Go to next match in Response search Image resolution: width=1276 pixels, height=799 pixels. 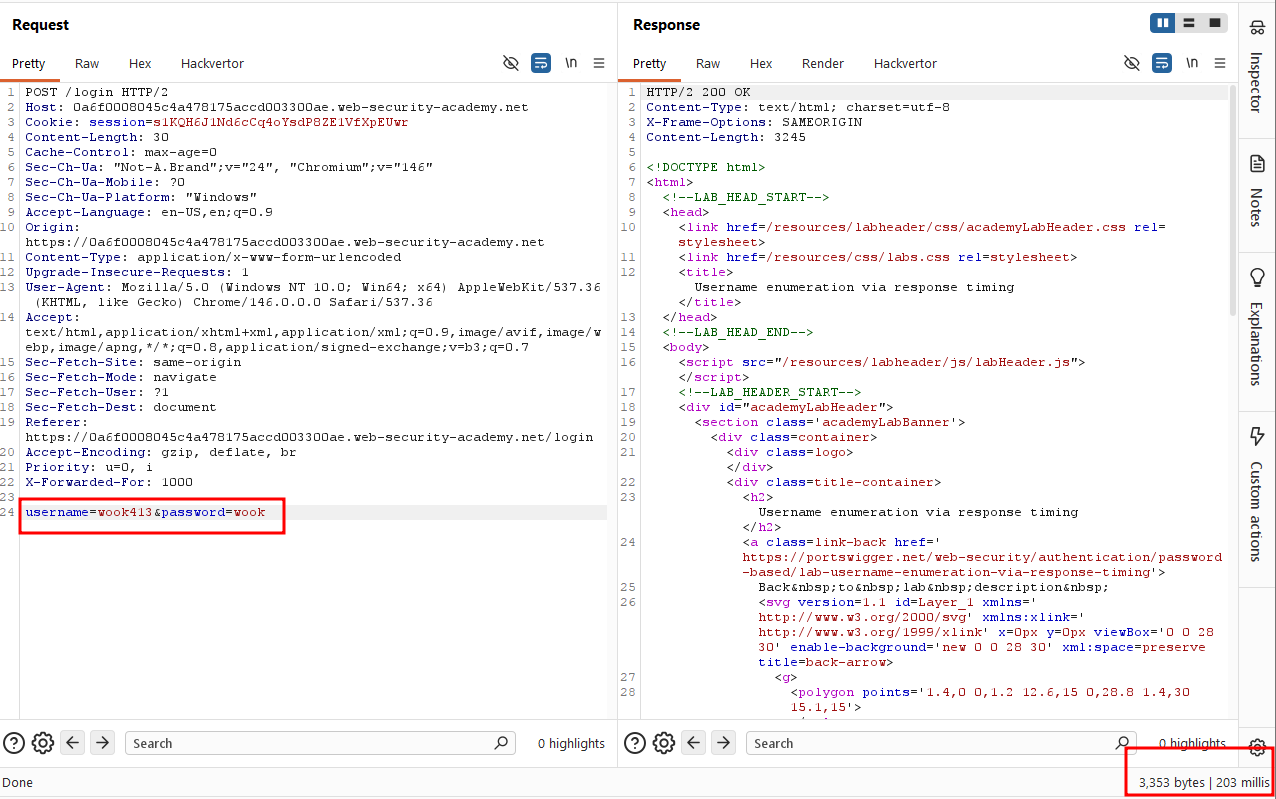coord(723,743)
